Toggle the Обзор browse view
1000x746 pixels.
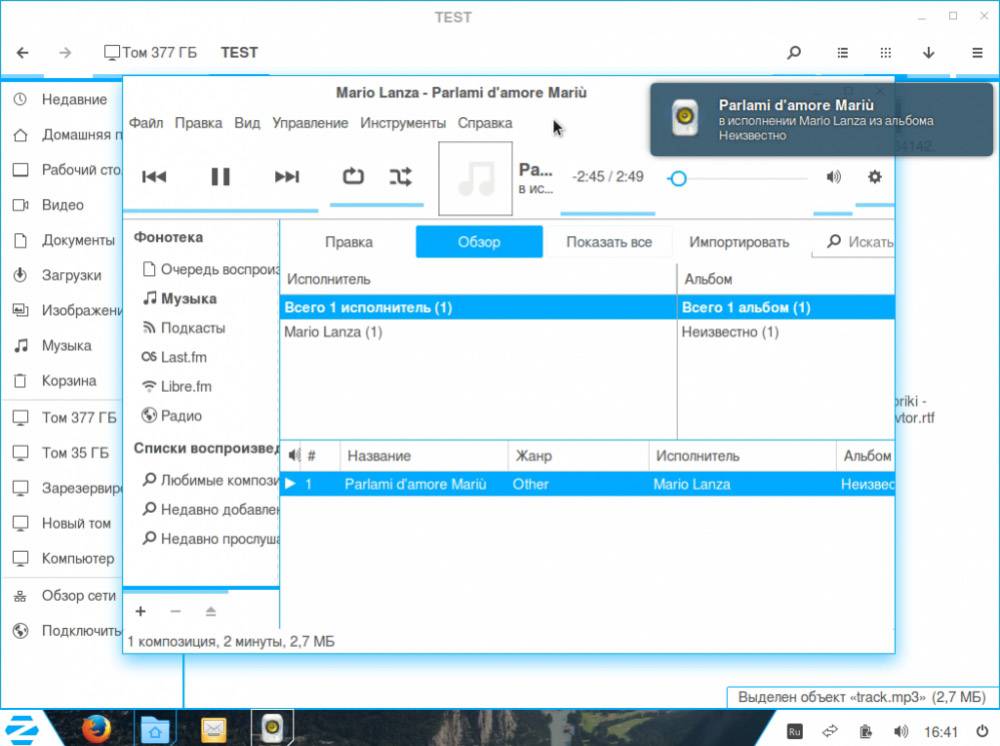pyautogui.click(x=479, y=242)
